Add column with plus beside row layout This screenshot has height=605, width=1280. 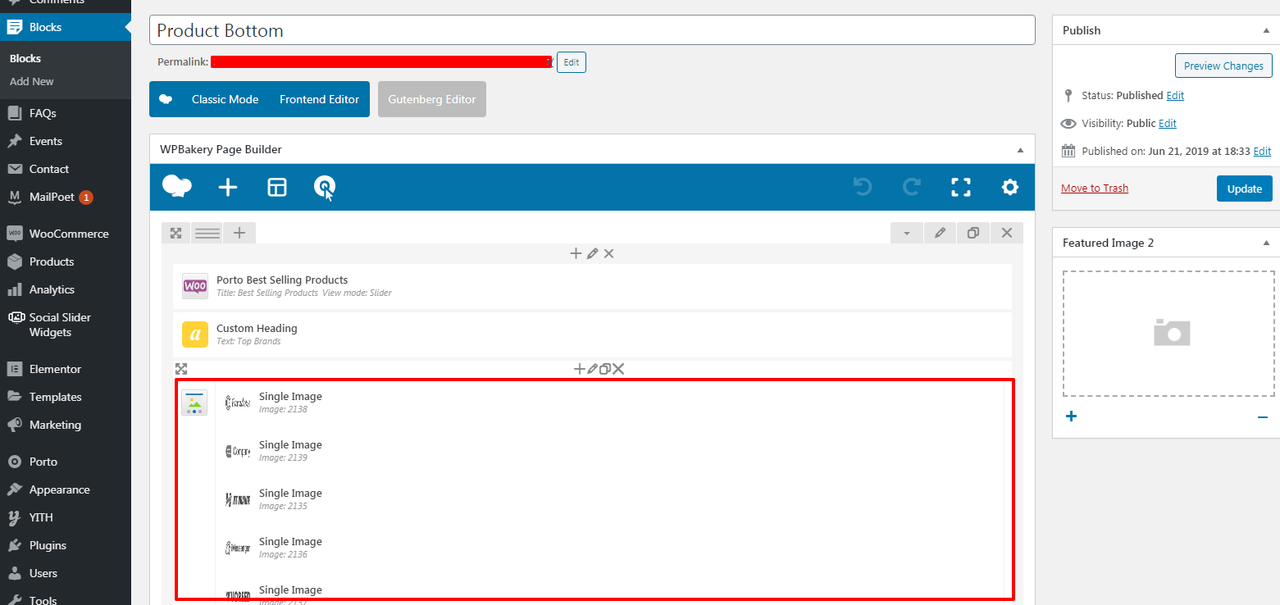pyautogui.click(x=239, y=233)
